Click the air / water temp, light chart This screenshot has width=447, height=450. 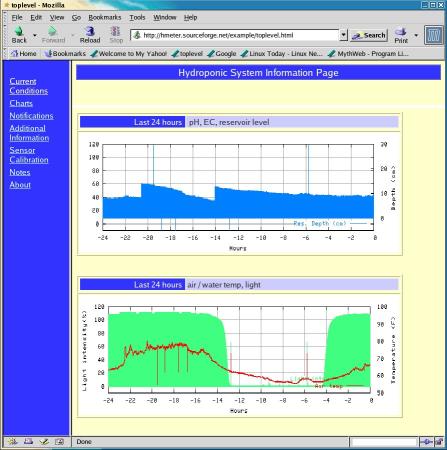[x=239, y=356]
